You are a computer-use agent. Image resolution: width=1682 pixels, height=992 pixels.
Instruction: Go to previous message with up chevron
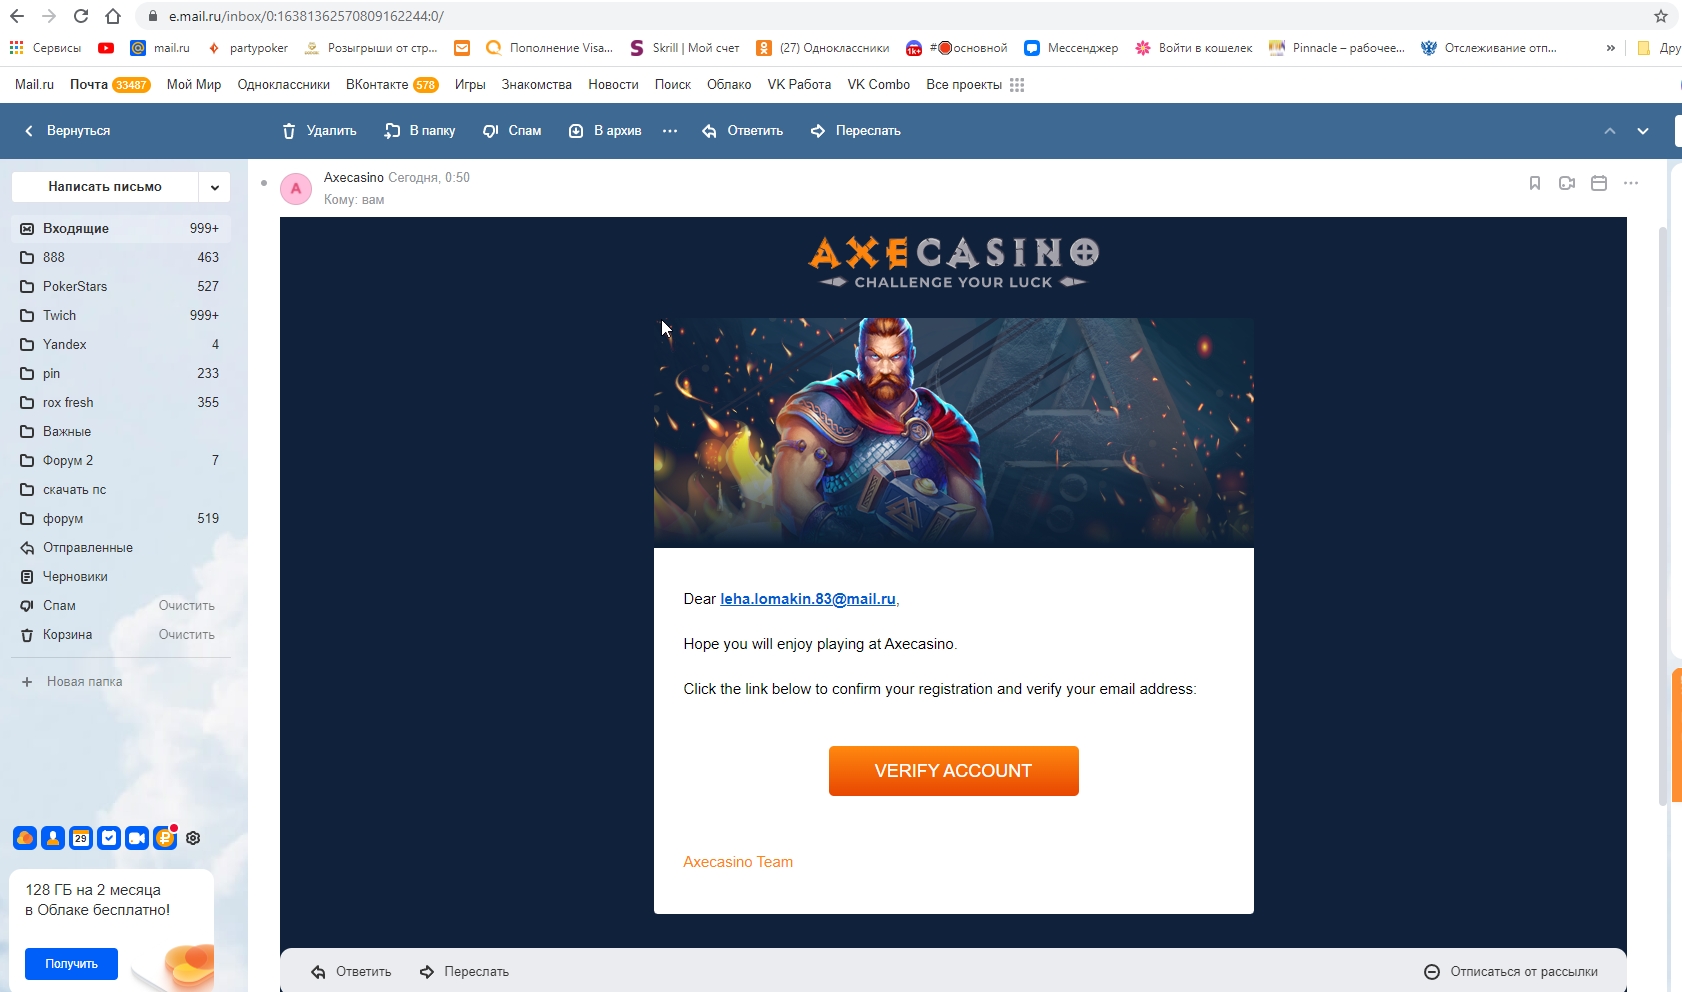coord(1610,131)
